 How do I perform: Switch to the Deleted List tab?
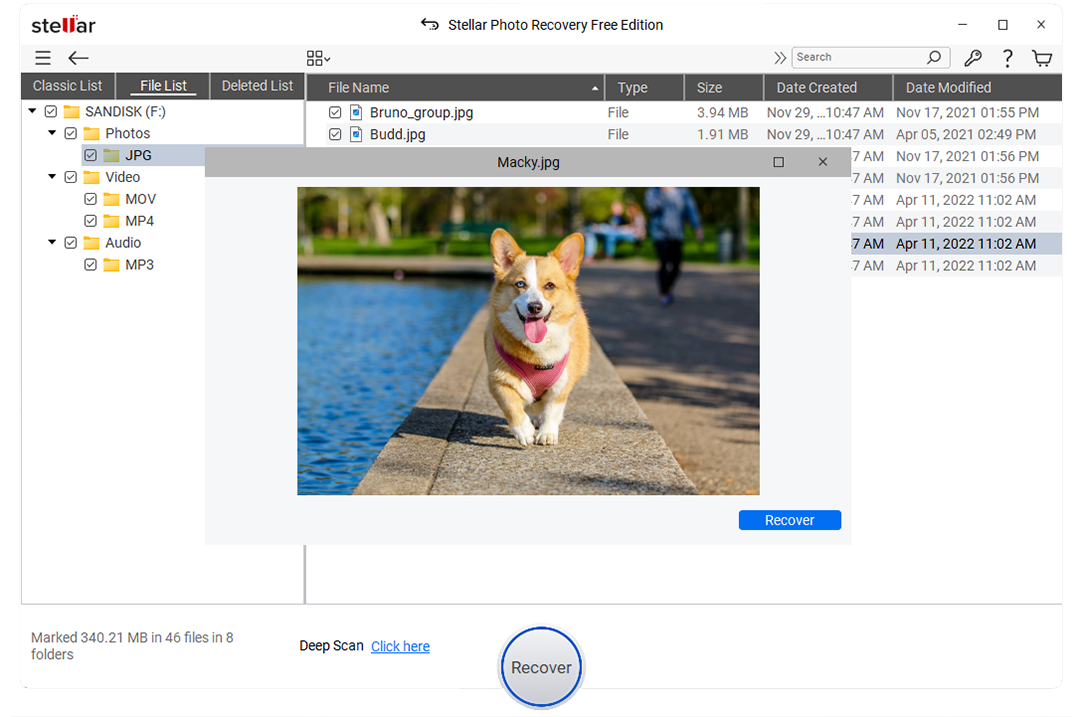[257, 86]
